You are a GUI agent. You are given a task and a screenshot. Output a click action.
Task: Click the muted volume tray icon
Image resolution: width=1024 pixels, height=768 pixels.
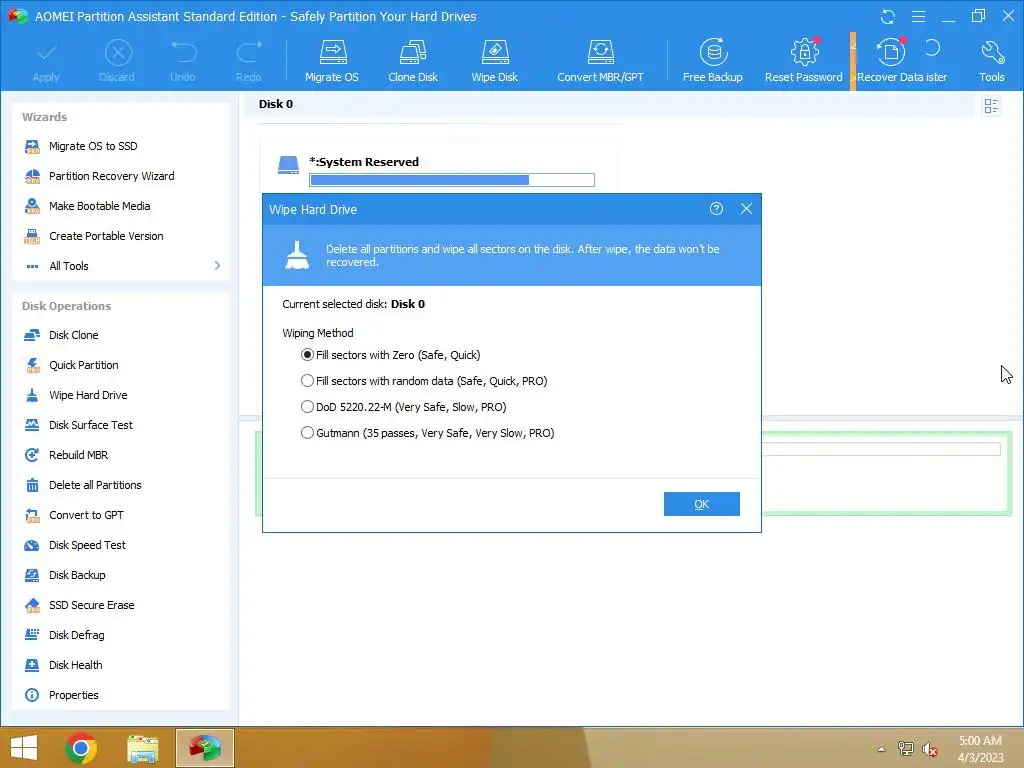[x=930, y=749]
